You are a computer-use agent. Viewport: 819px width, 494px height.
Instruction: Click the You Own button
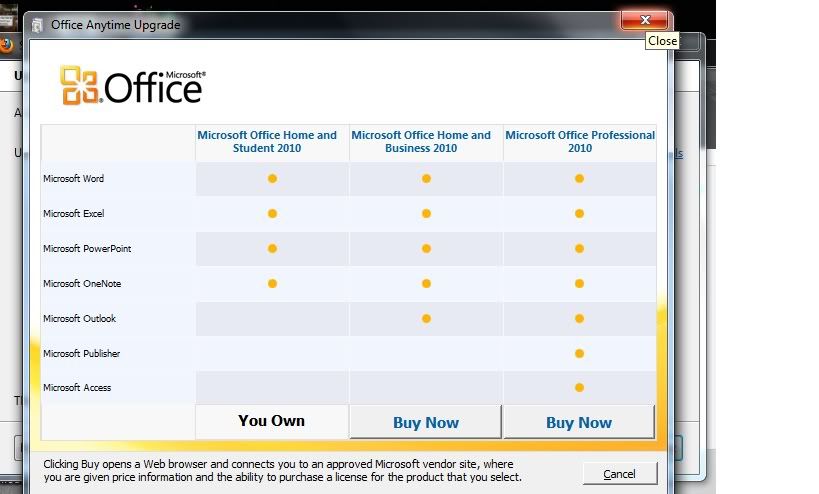[x=272, y=421]
